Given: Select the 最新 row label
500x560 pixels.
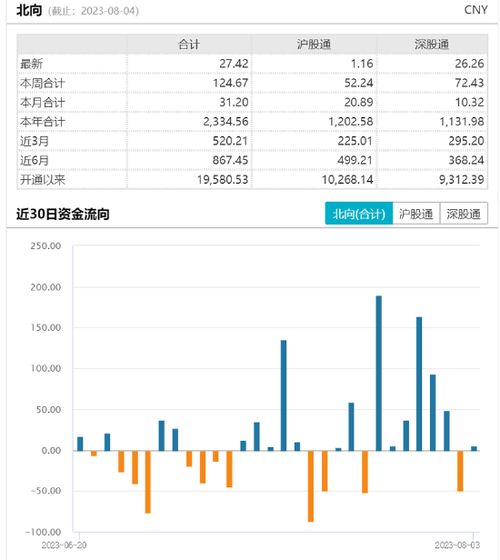Looking at the screenshot, I should click(x=31, y=64).
